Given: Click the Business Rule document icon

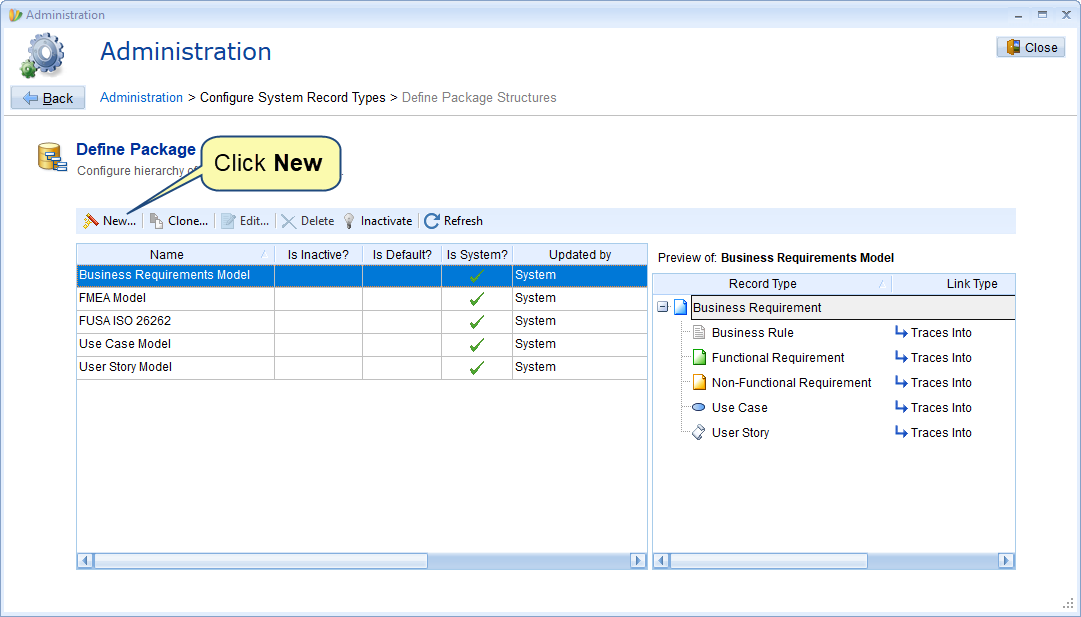Looking at the screenshot, I should (699, 332).
